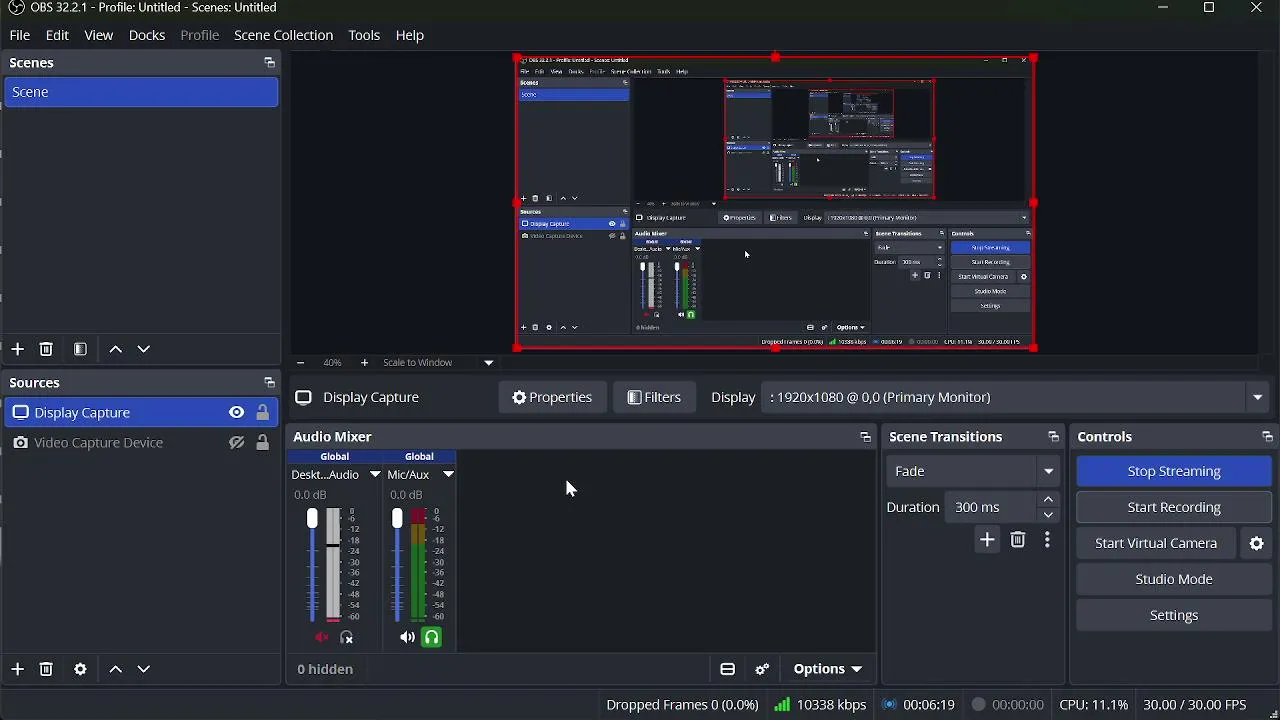Viewport: 1280px width, 720px height.
Task: Move source down arrow in Sources panel
Action: [x=144, y=669]
